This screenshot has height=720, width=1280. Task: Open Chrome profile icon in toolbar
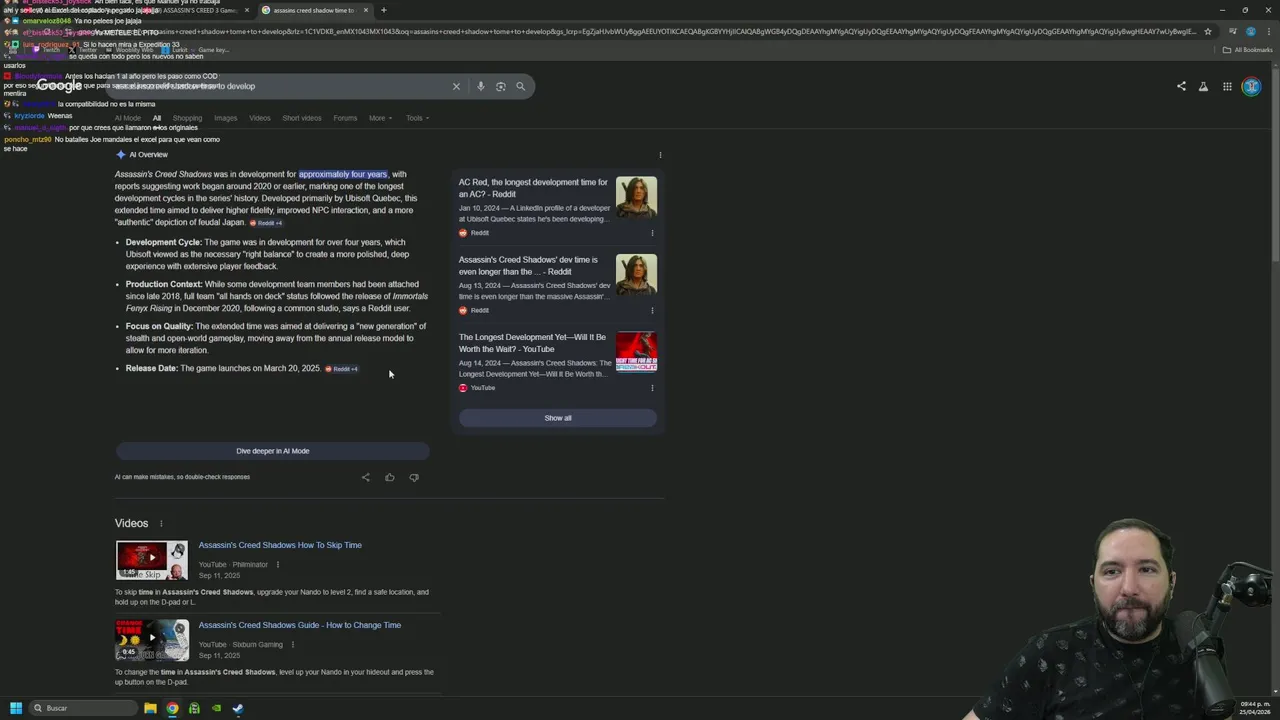pos(1250,31)
